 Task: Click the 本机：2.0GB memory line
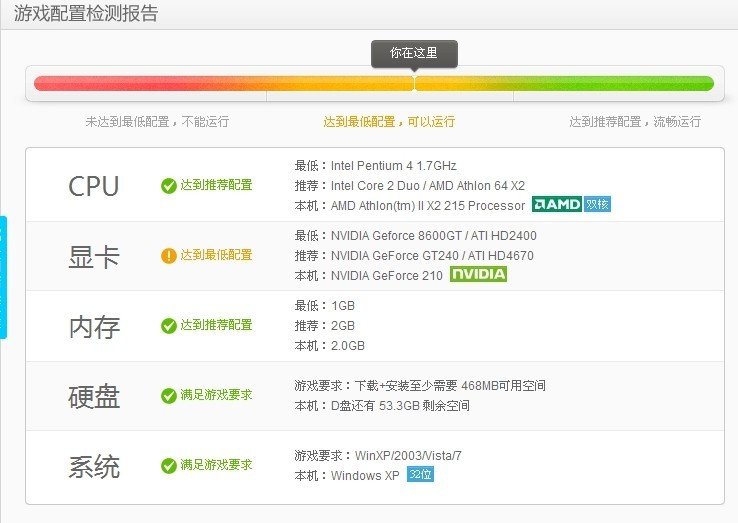click(x=329, y=346)
